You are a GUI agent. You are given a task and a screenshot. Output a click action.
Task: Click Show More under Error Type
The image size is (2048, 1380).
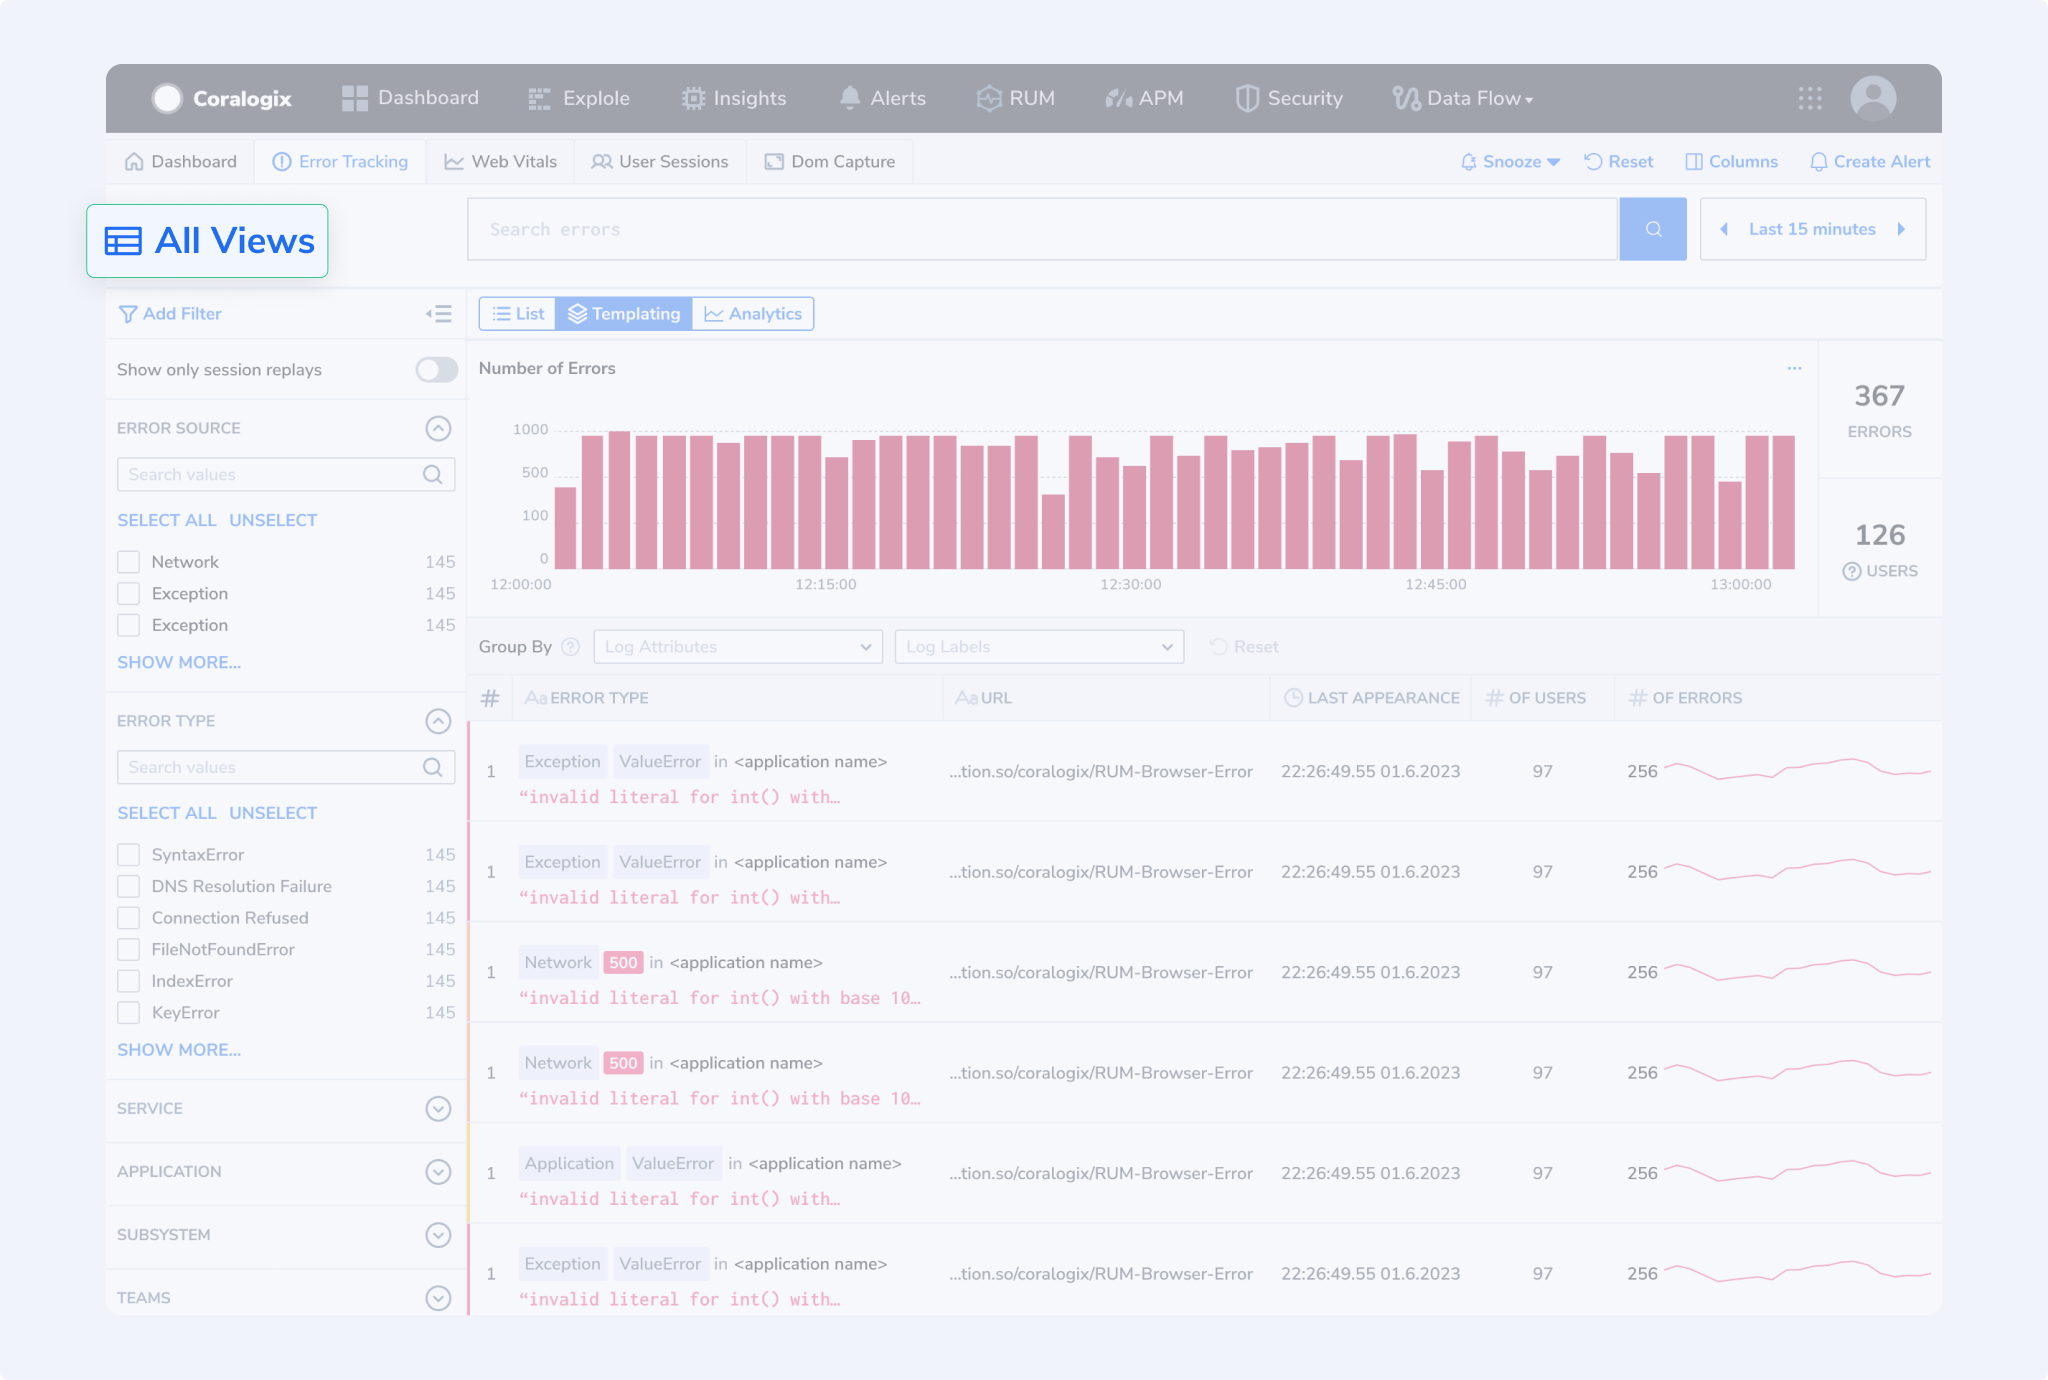tap(179, 1050)
